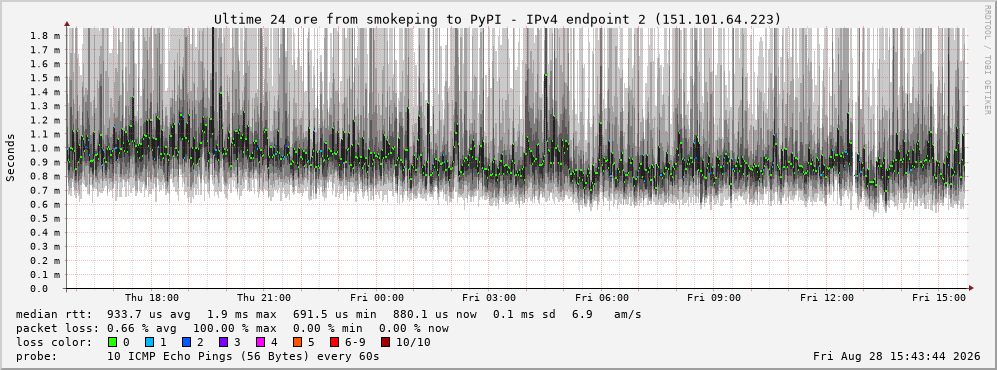
Task: Click the light blue loss color 1 swatch
Action: [x=149, y=342]
